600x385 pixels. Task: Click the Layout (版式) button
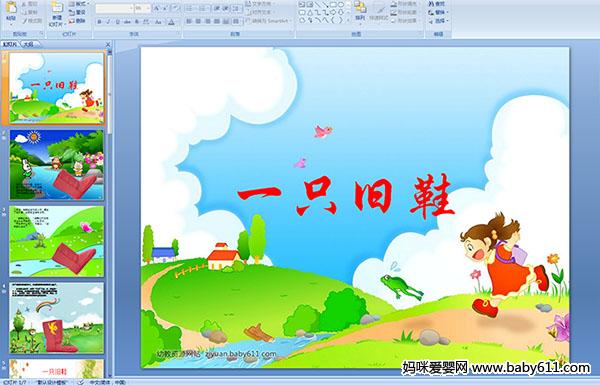[78, 4]
